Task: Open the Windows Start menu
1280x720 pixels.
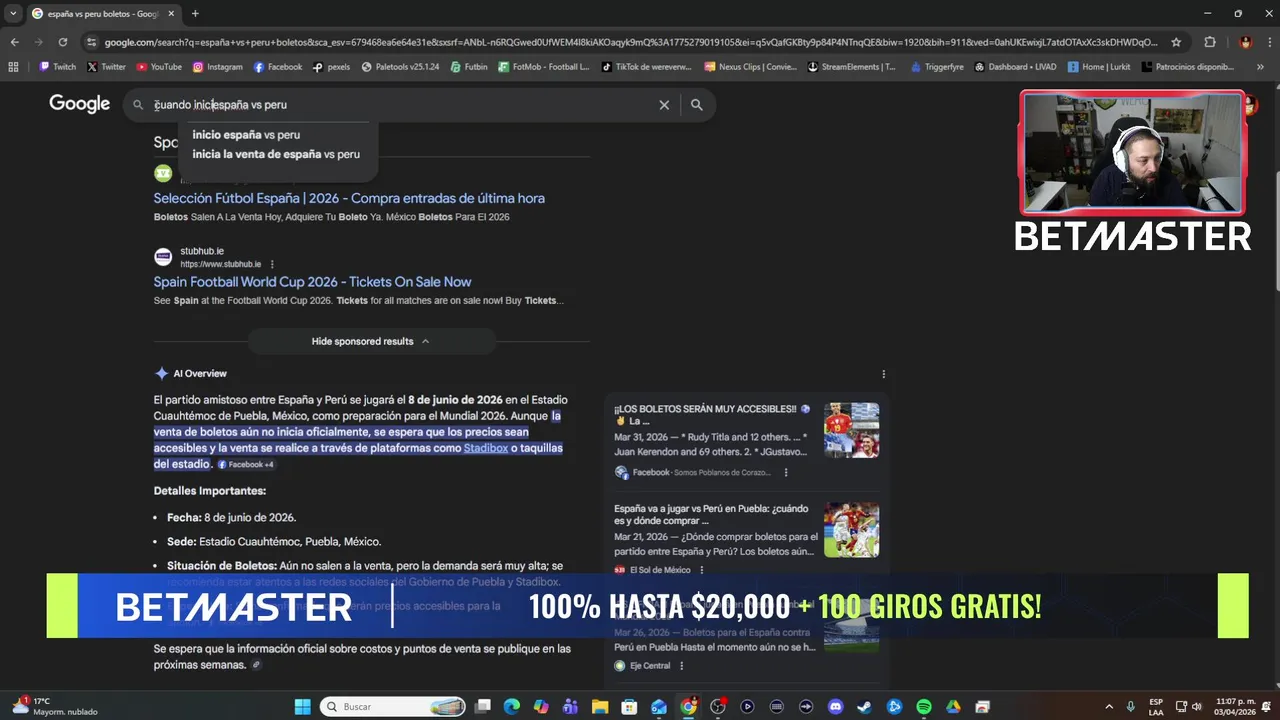Action: pos(302,707)
